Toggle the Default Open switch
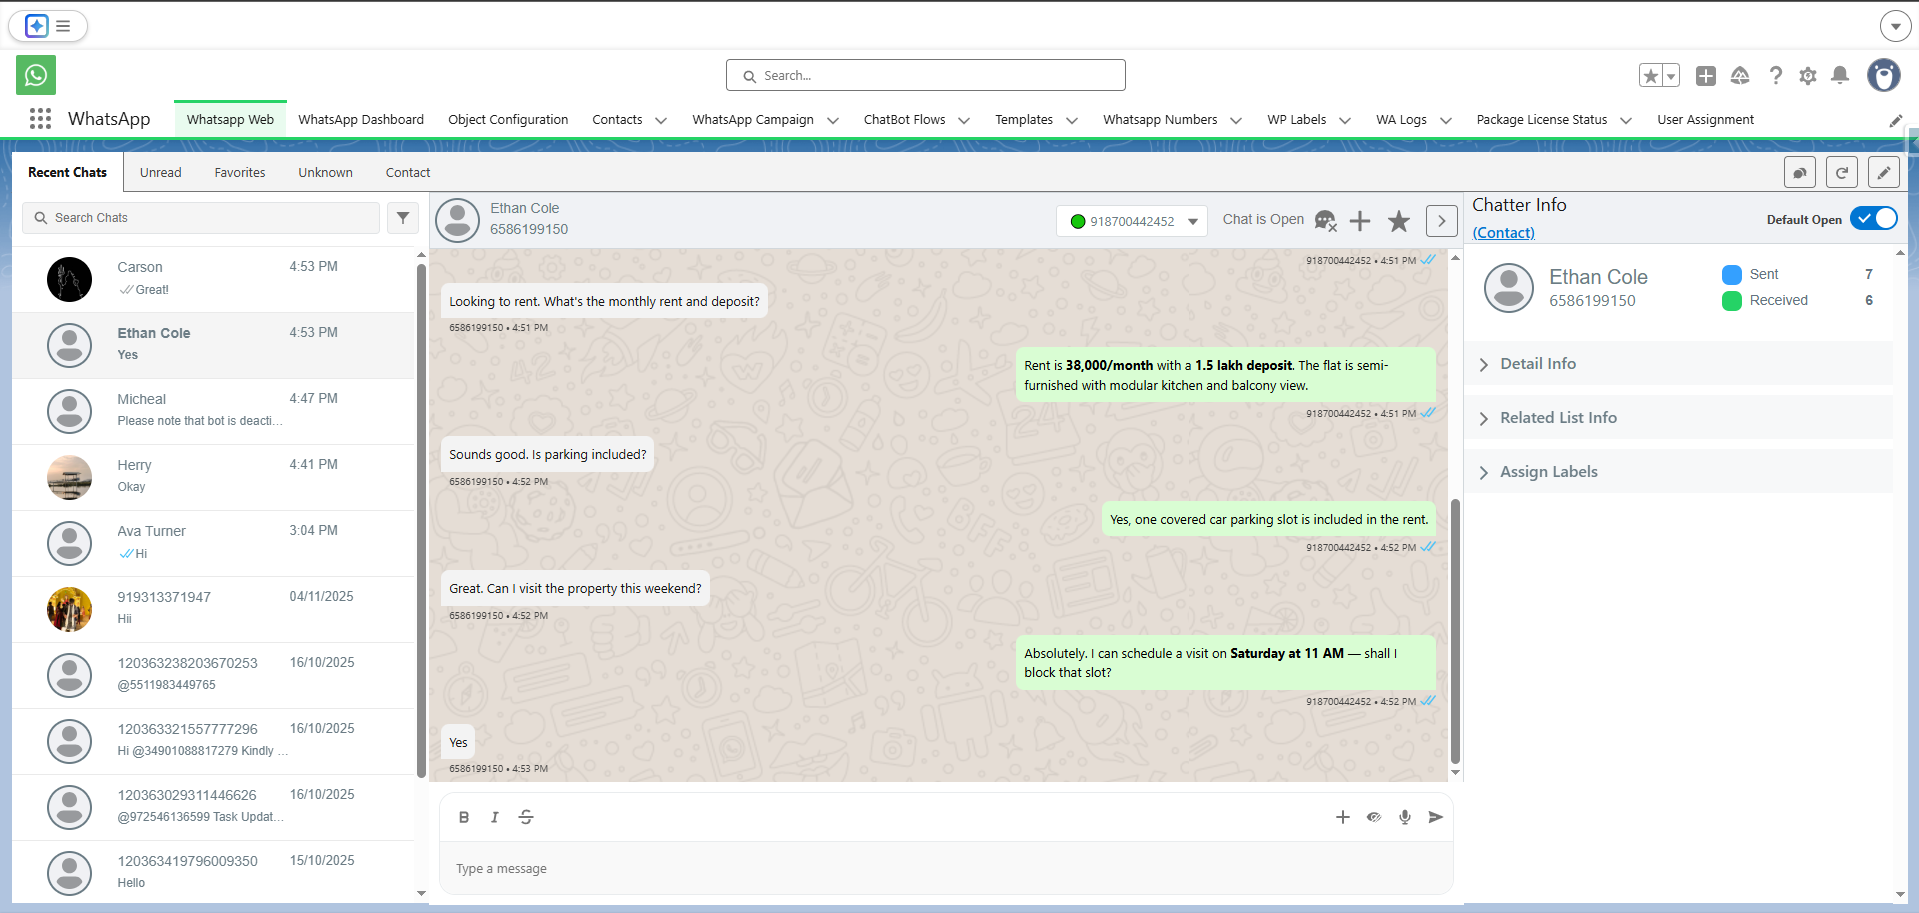Image resolution: width=1919 pixels, height=913 pixels. click(1873, 218)
